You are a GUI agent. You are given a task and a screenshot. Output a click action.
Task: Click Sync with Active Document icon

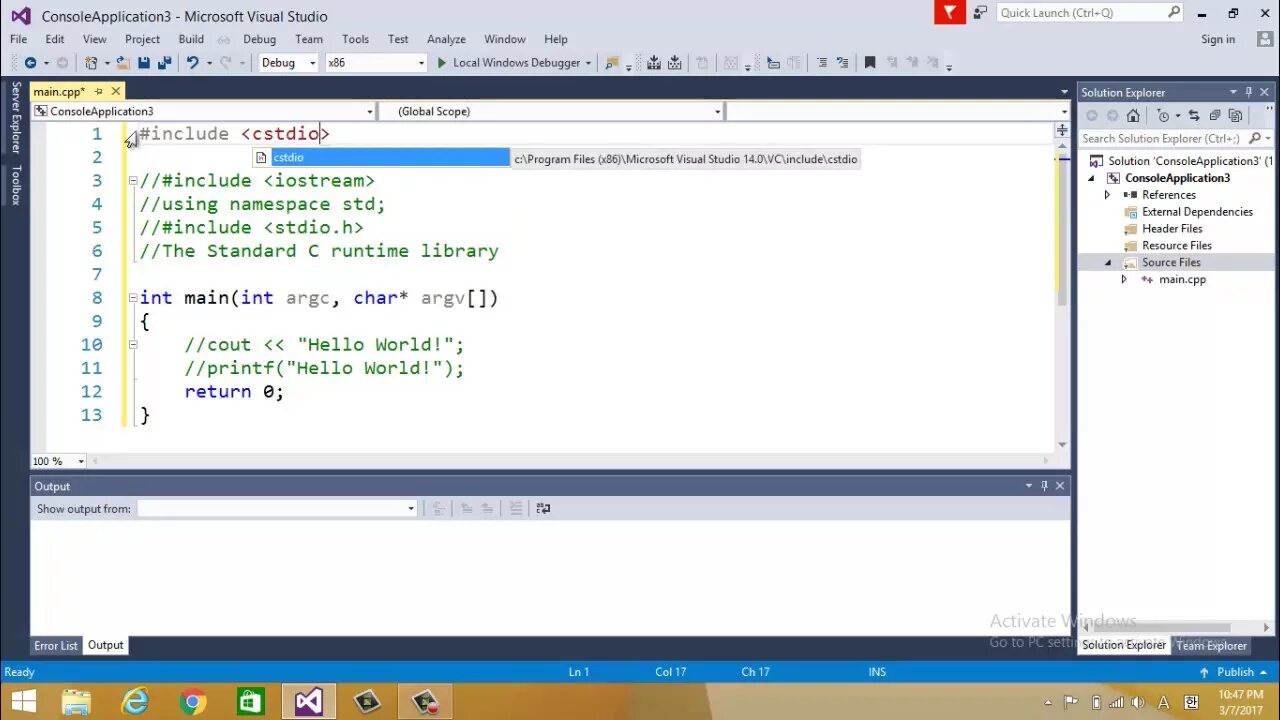(1194, 116)
